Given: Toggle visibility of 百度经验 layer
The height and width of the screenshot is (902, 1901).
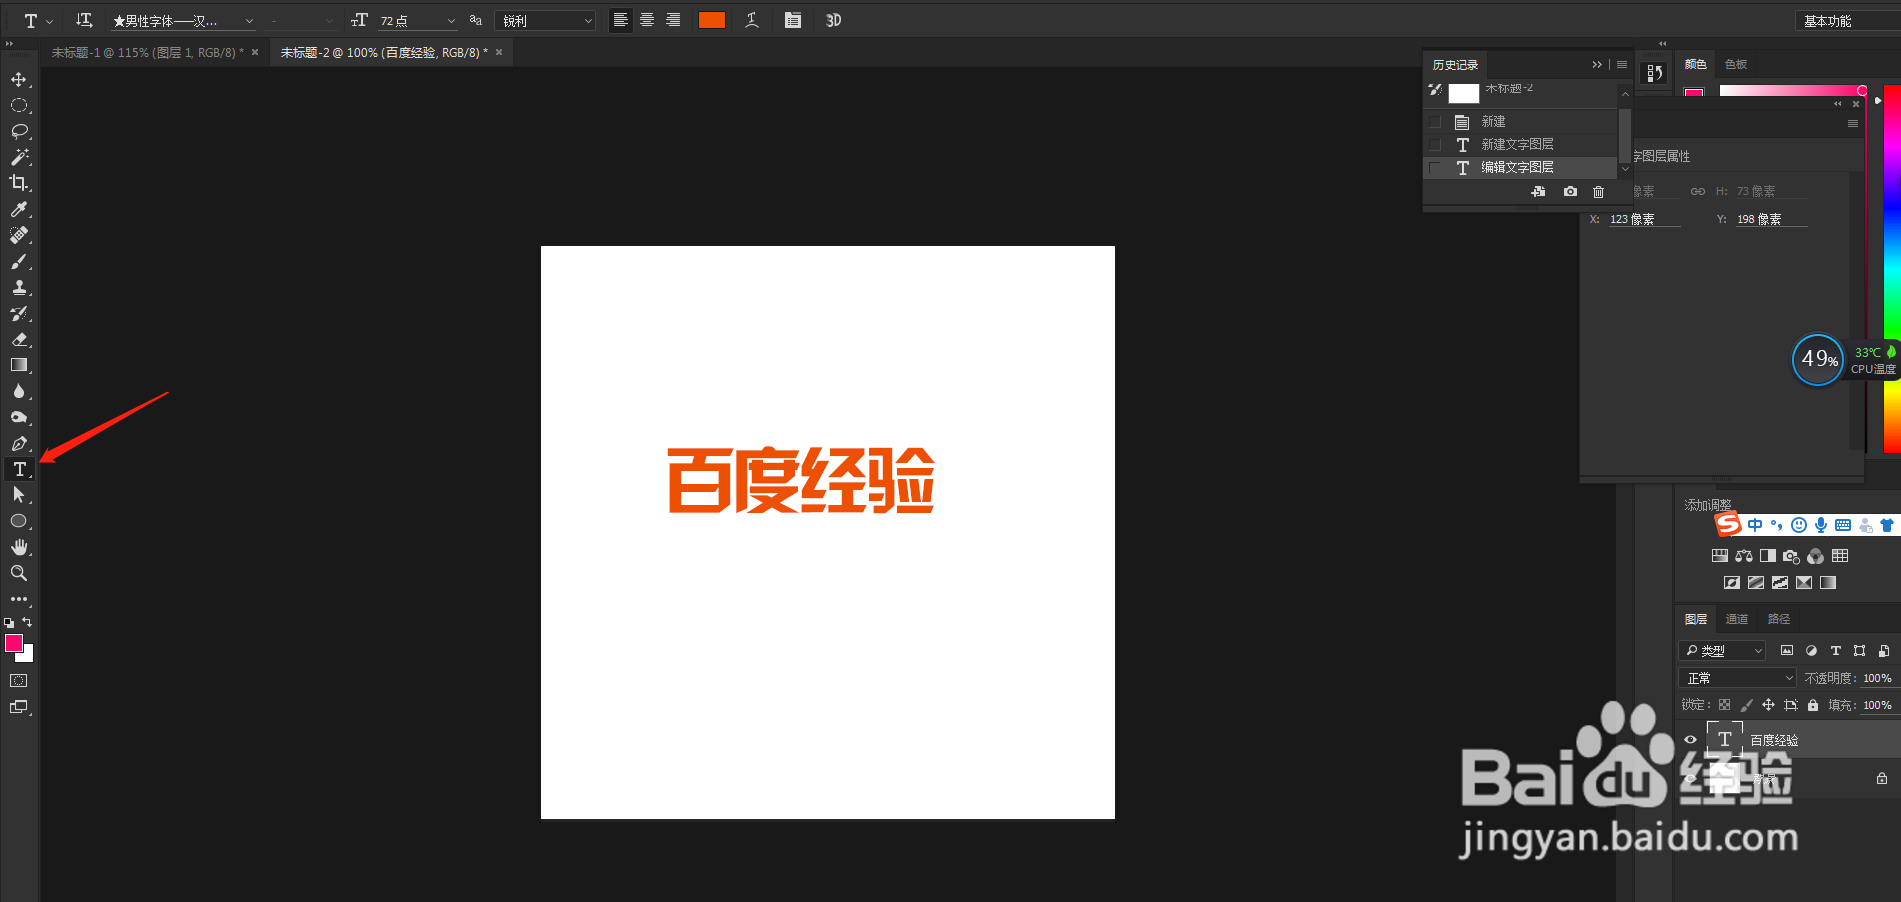Looking at the screenshot, I should (x=1690, y=740).
